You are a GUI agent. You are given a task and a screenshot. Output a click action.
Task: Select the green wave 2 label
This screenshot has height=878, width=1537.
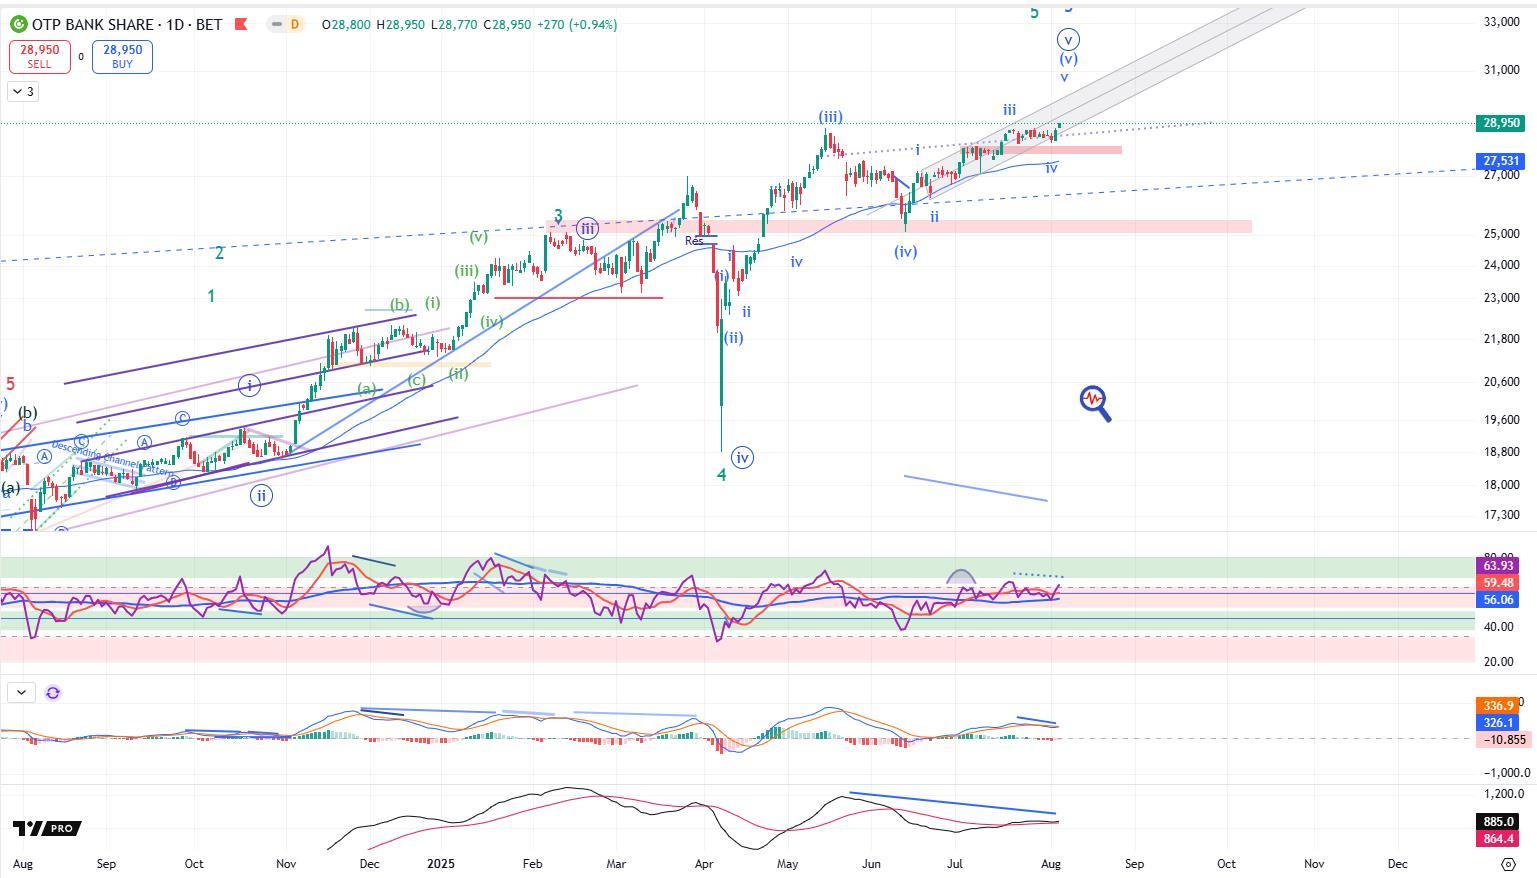[219, 253]
